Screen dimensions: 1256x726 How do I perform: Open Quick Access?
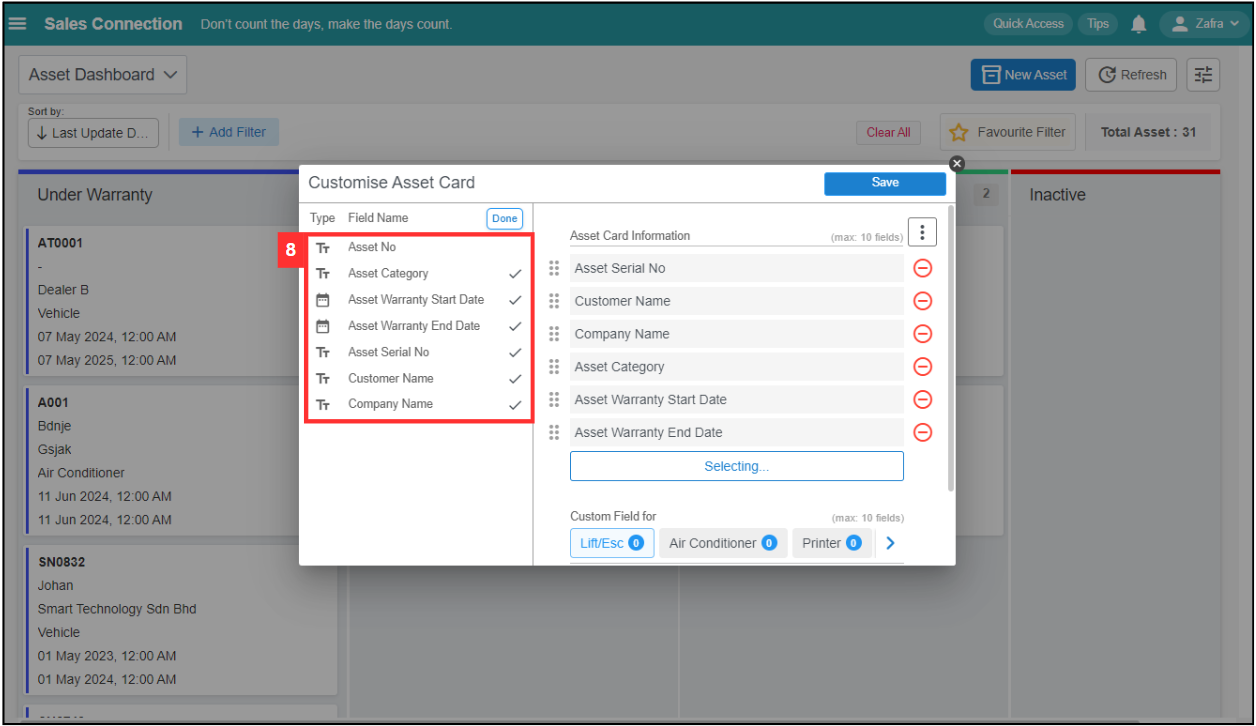(1028, 24)
